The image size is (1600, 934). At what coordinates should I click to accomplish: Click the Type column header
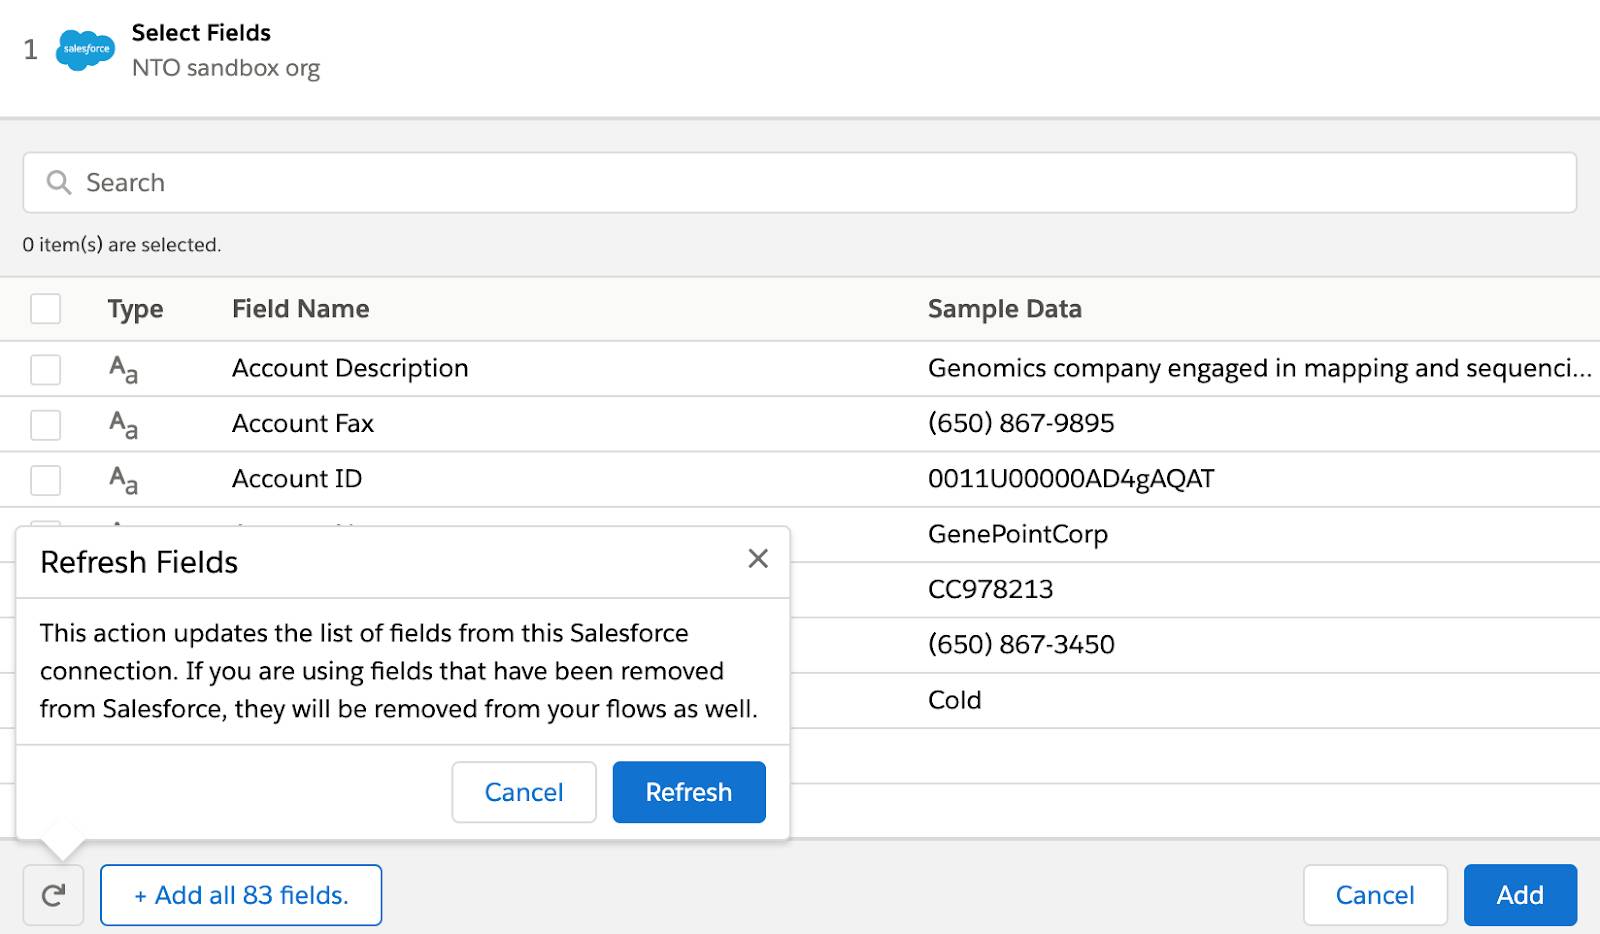pos(135,309)
